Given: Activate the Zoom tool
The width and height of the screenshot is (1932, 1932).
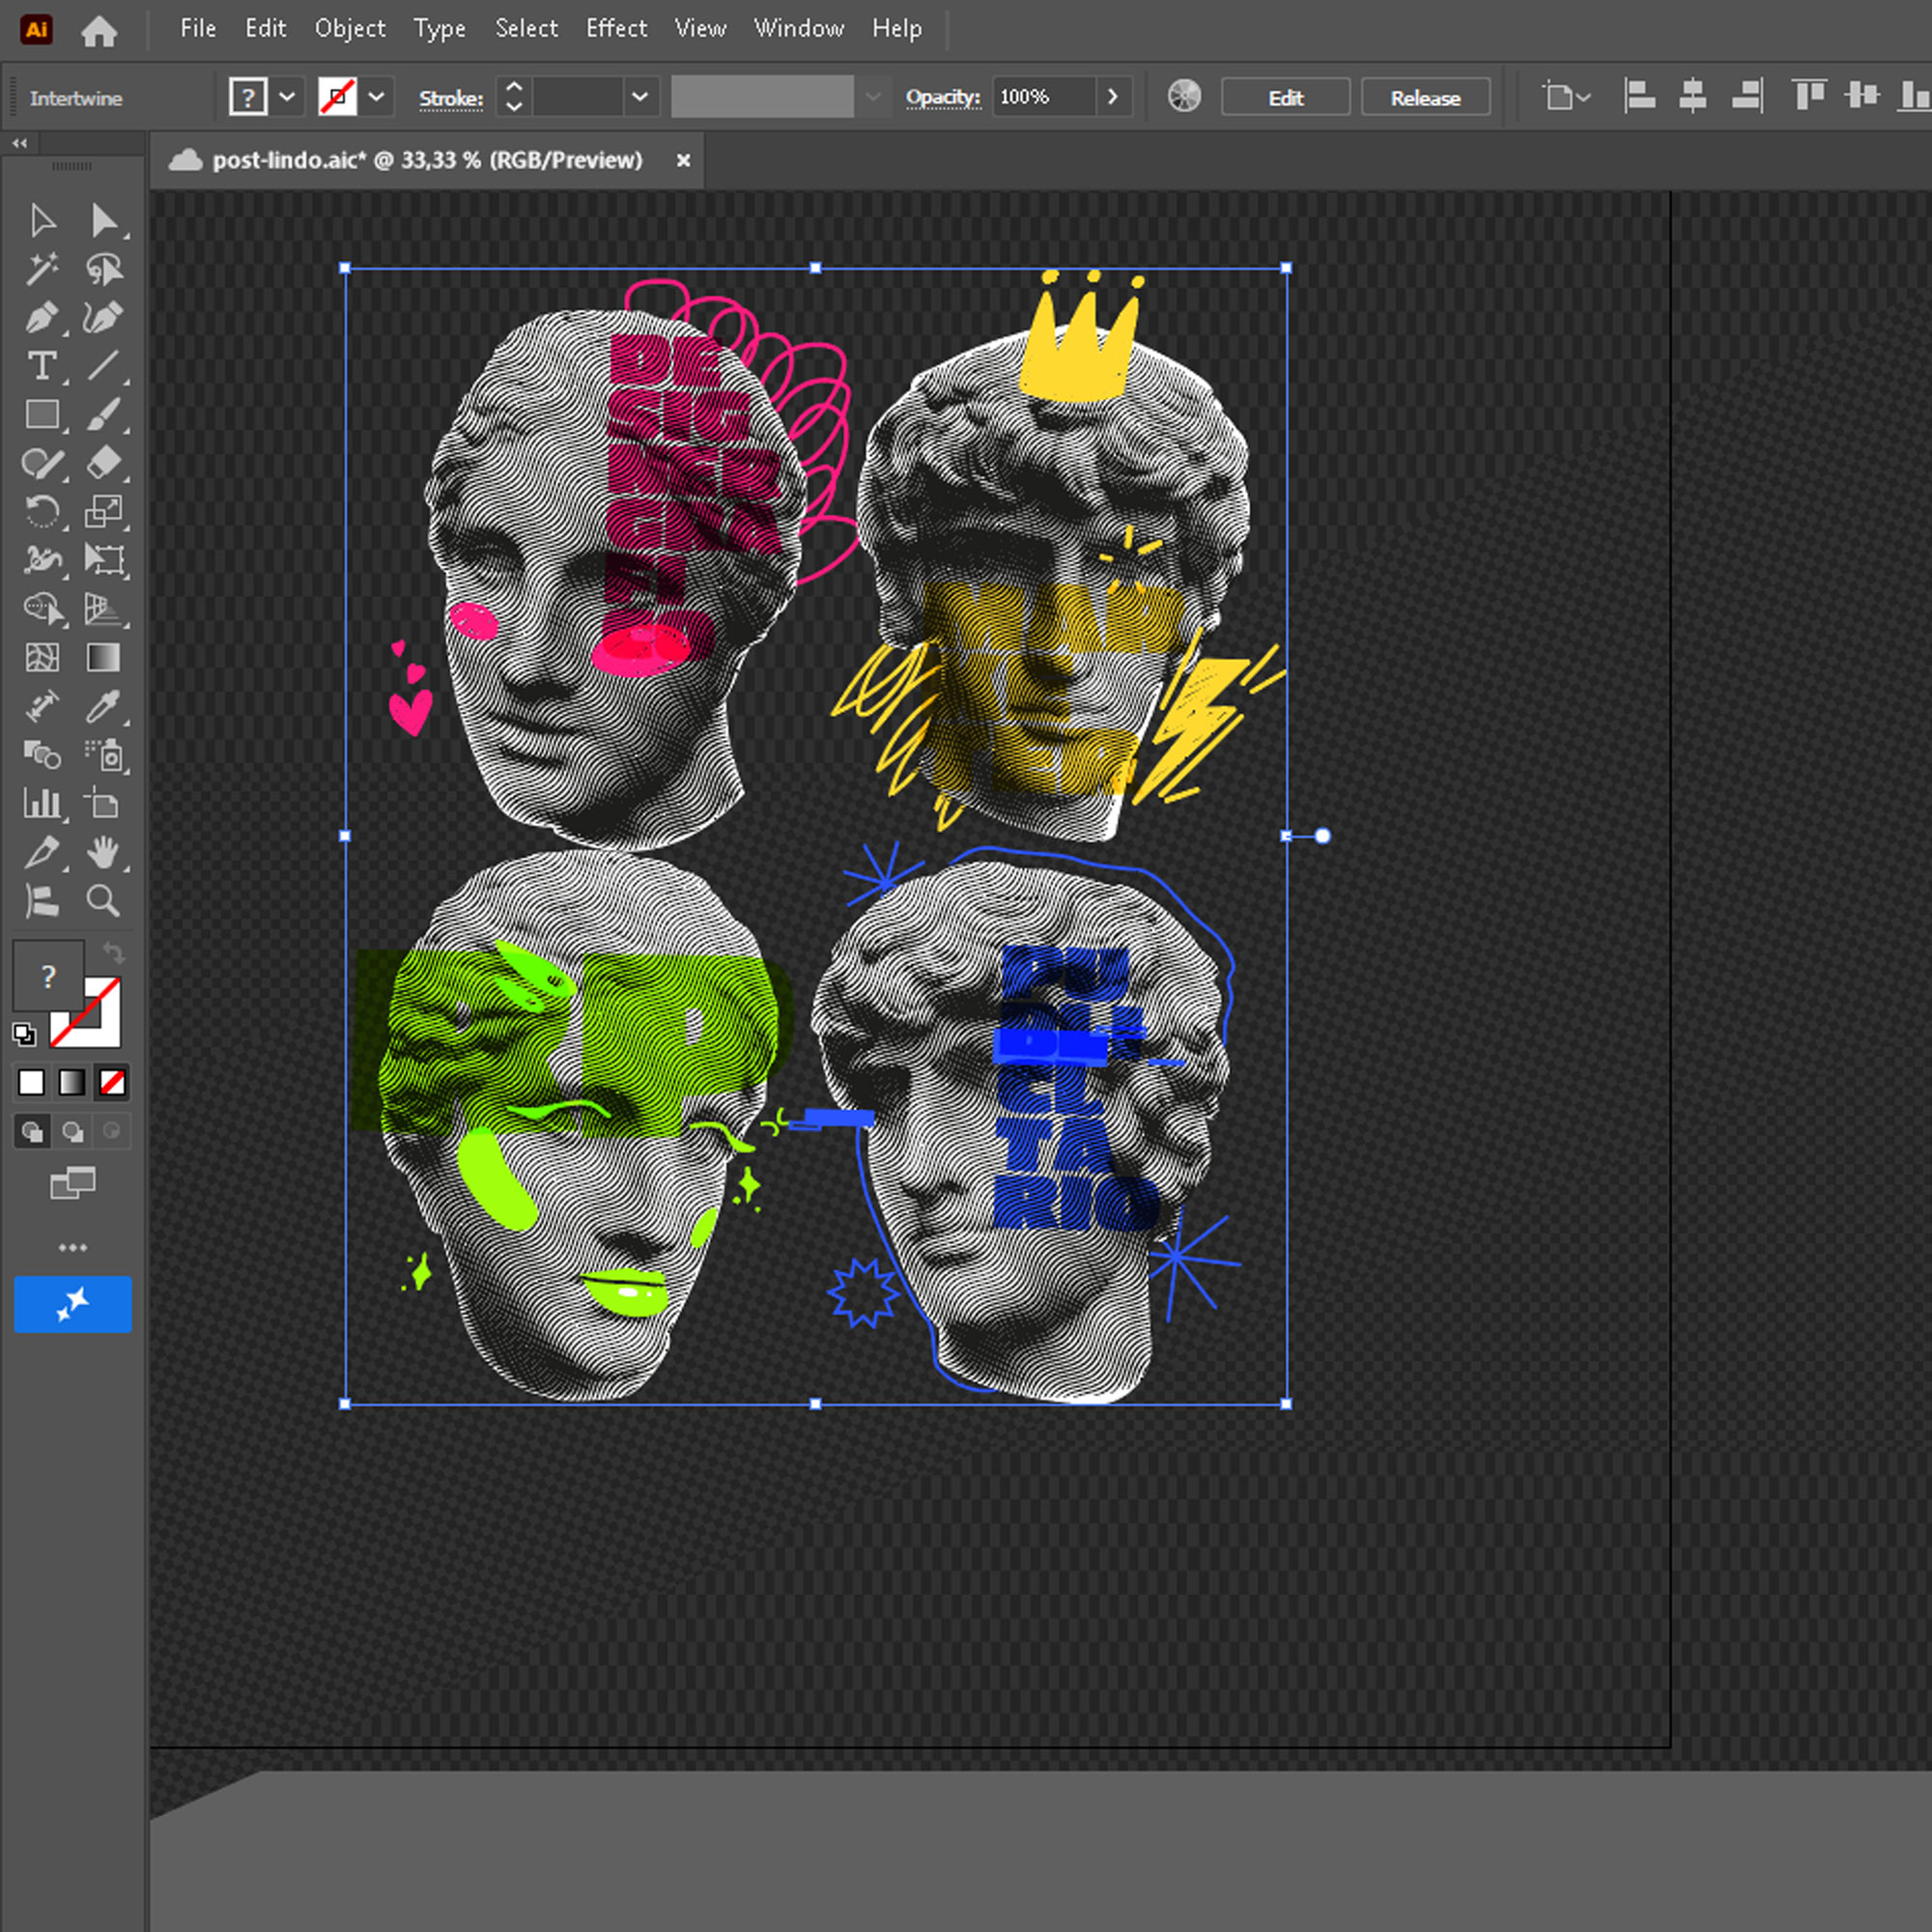Looking at the screenshot, I should (x=104, y=901).
